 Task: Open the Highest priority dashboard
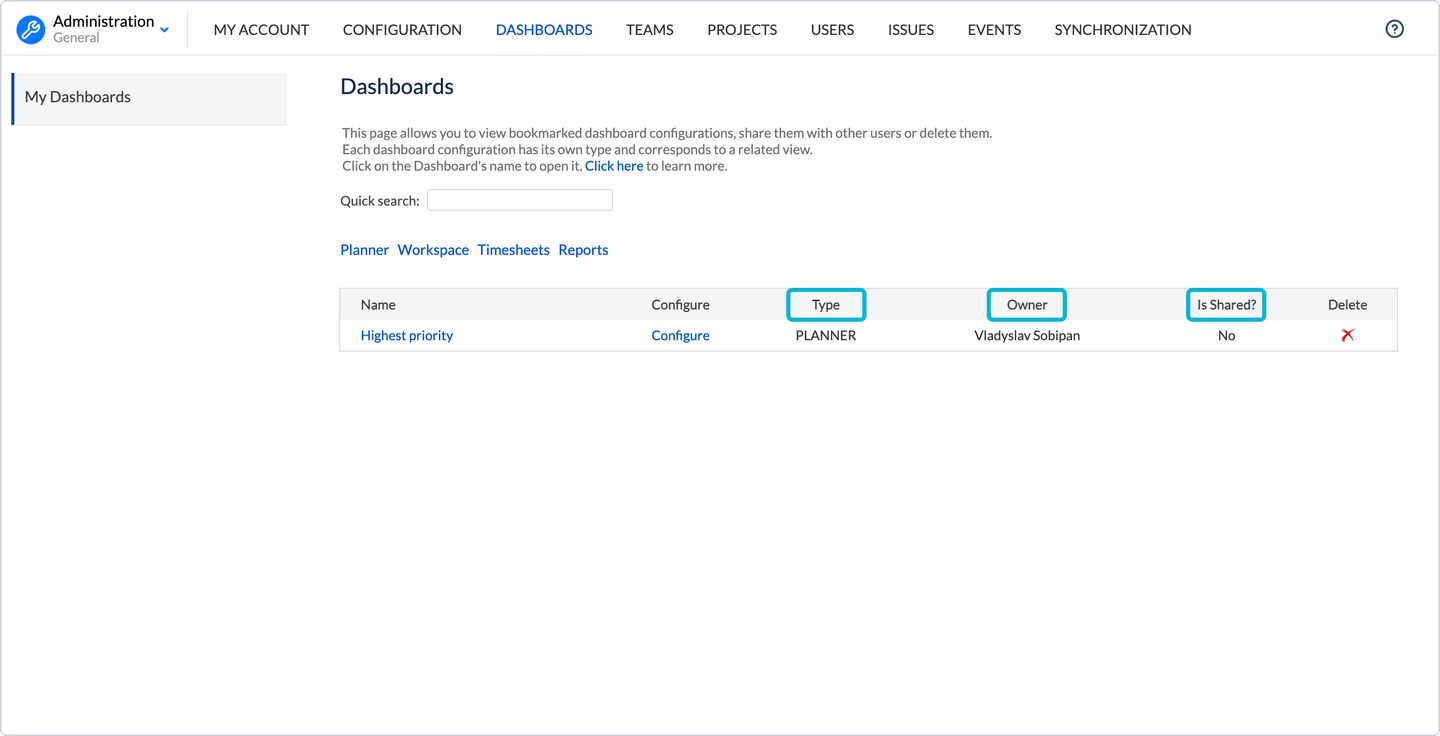[x=406, y=336]
